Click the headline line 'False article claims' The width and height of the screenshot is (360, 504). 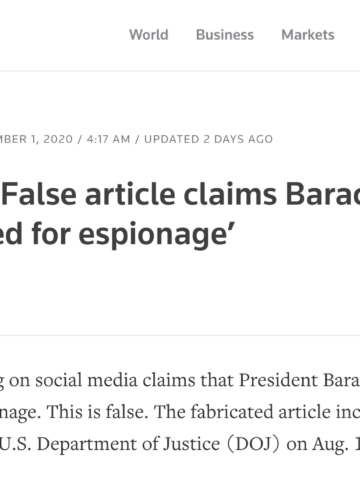(x=138, y=195)
